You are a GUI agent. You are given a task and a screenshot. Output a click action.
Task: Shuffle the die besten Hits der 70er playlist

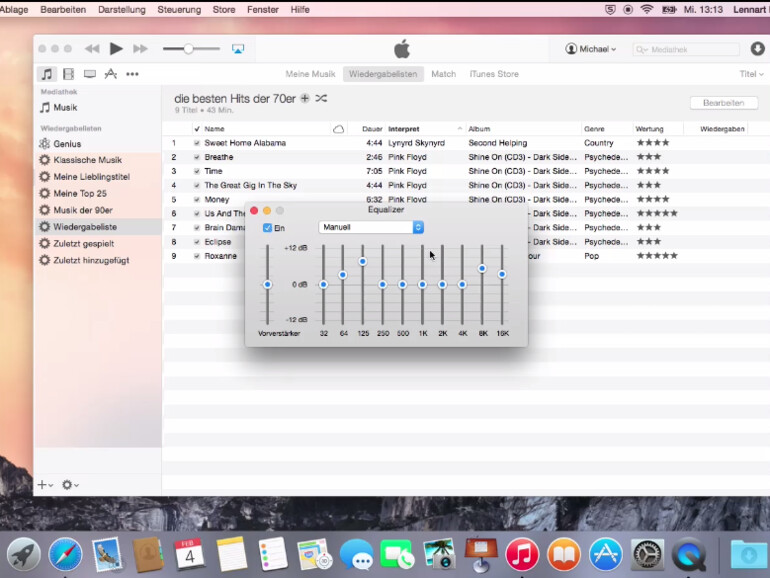tap(321, 98)
